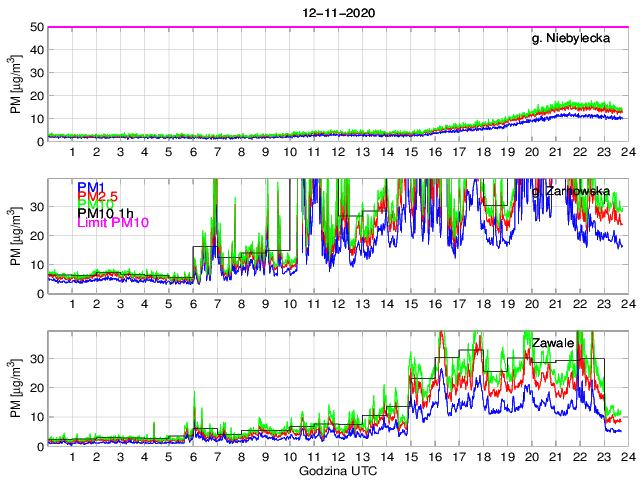Click the 50 tick on top plot's y-axis

(x=36, y=27)
